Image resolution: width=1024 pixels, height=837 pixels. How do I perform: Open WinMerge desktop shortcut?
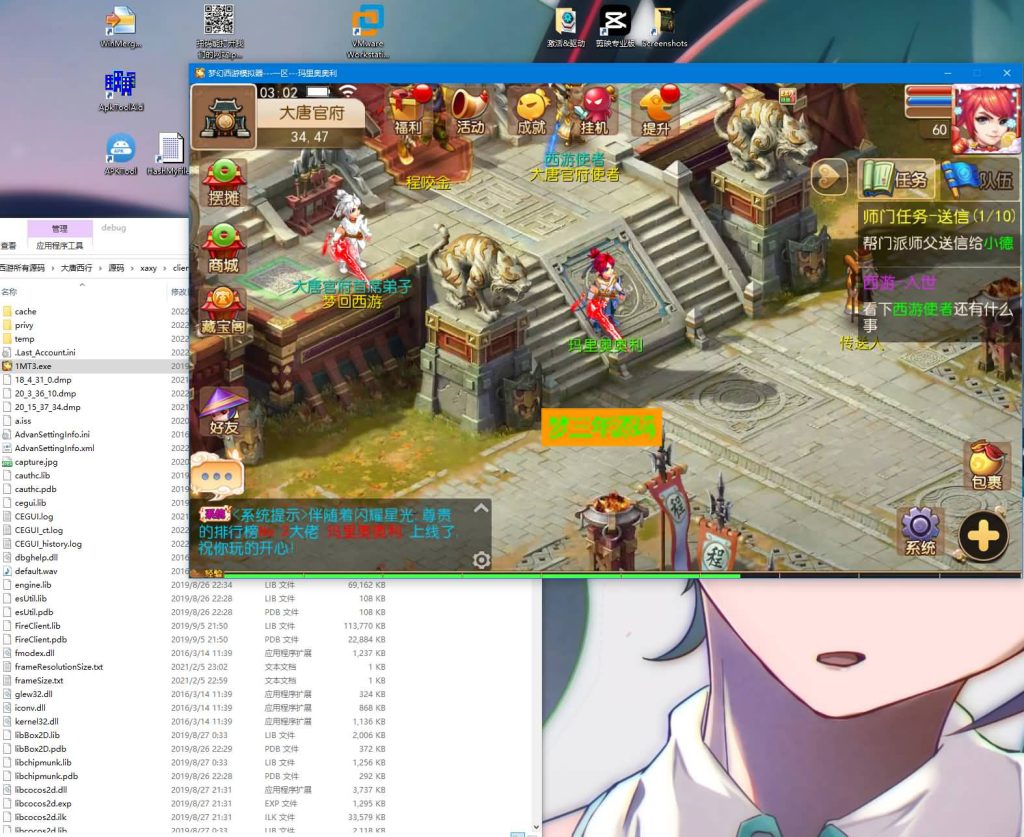(121, 27)
